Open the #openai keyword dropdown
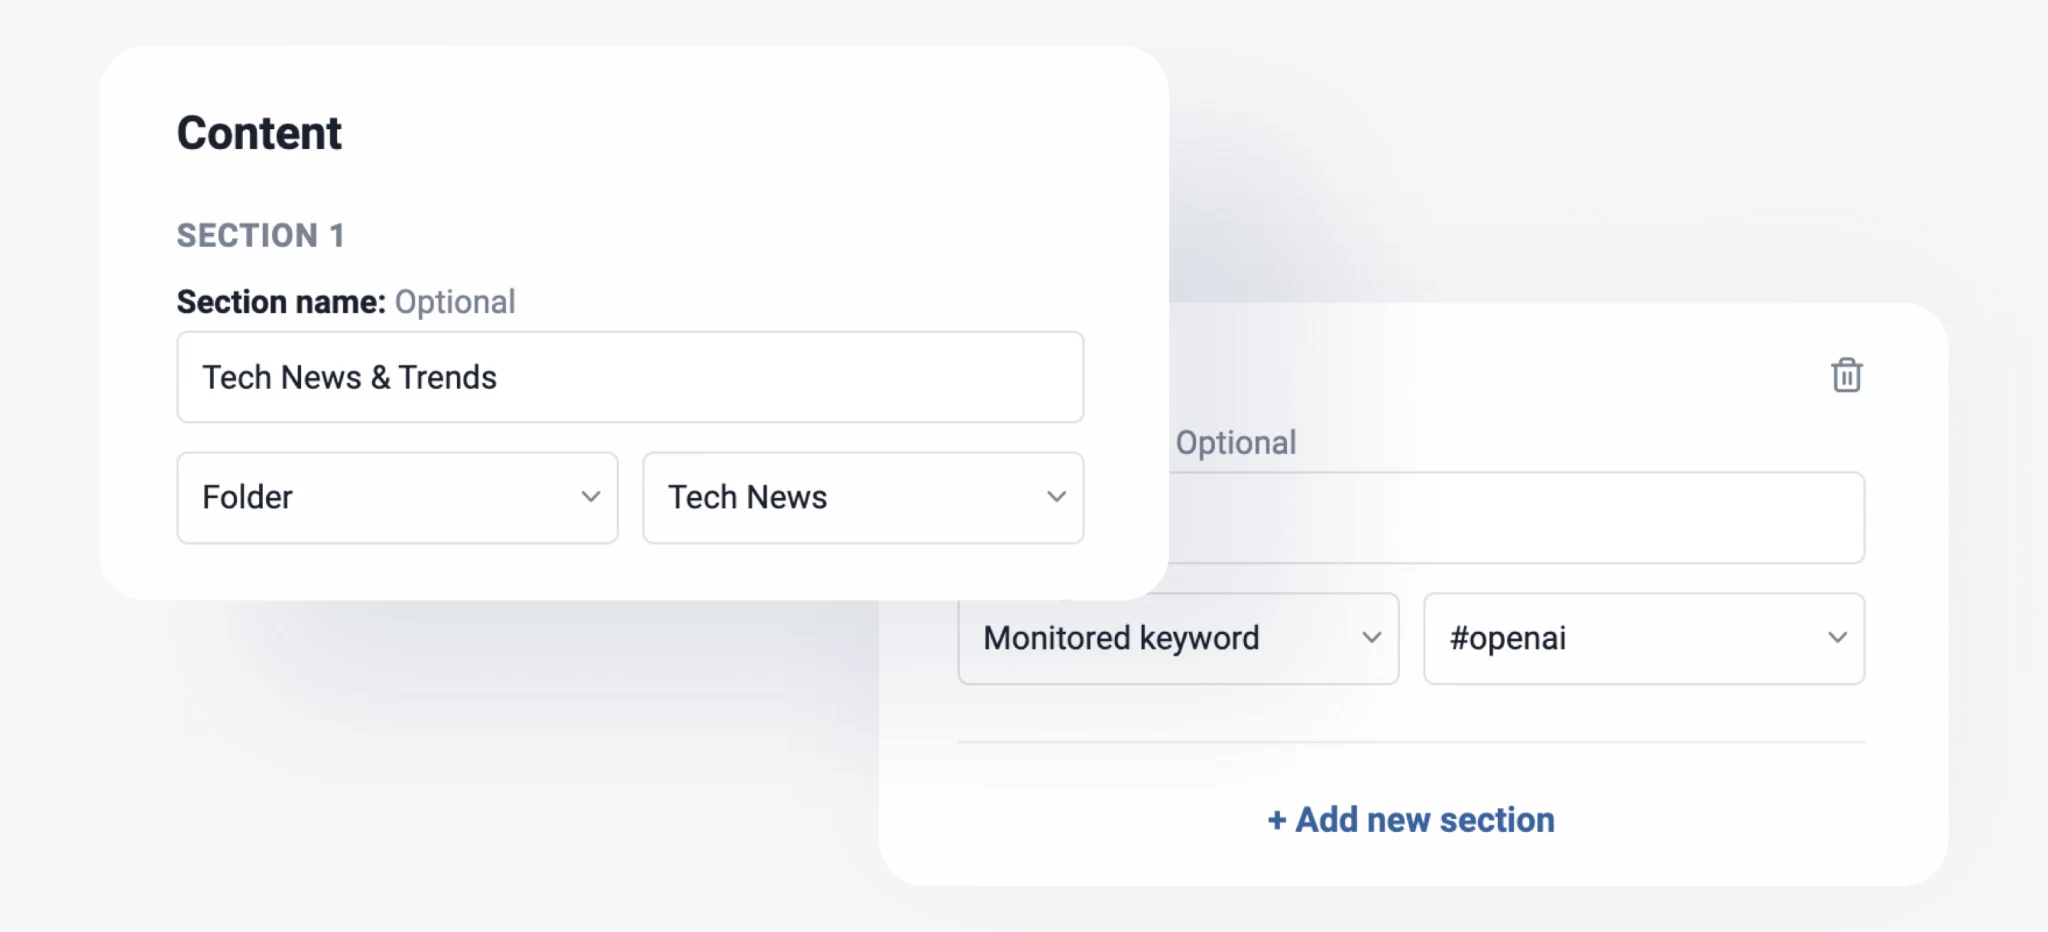Screen dimensions: 2048x932 pyautogui.click(x=1642, y=638)
